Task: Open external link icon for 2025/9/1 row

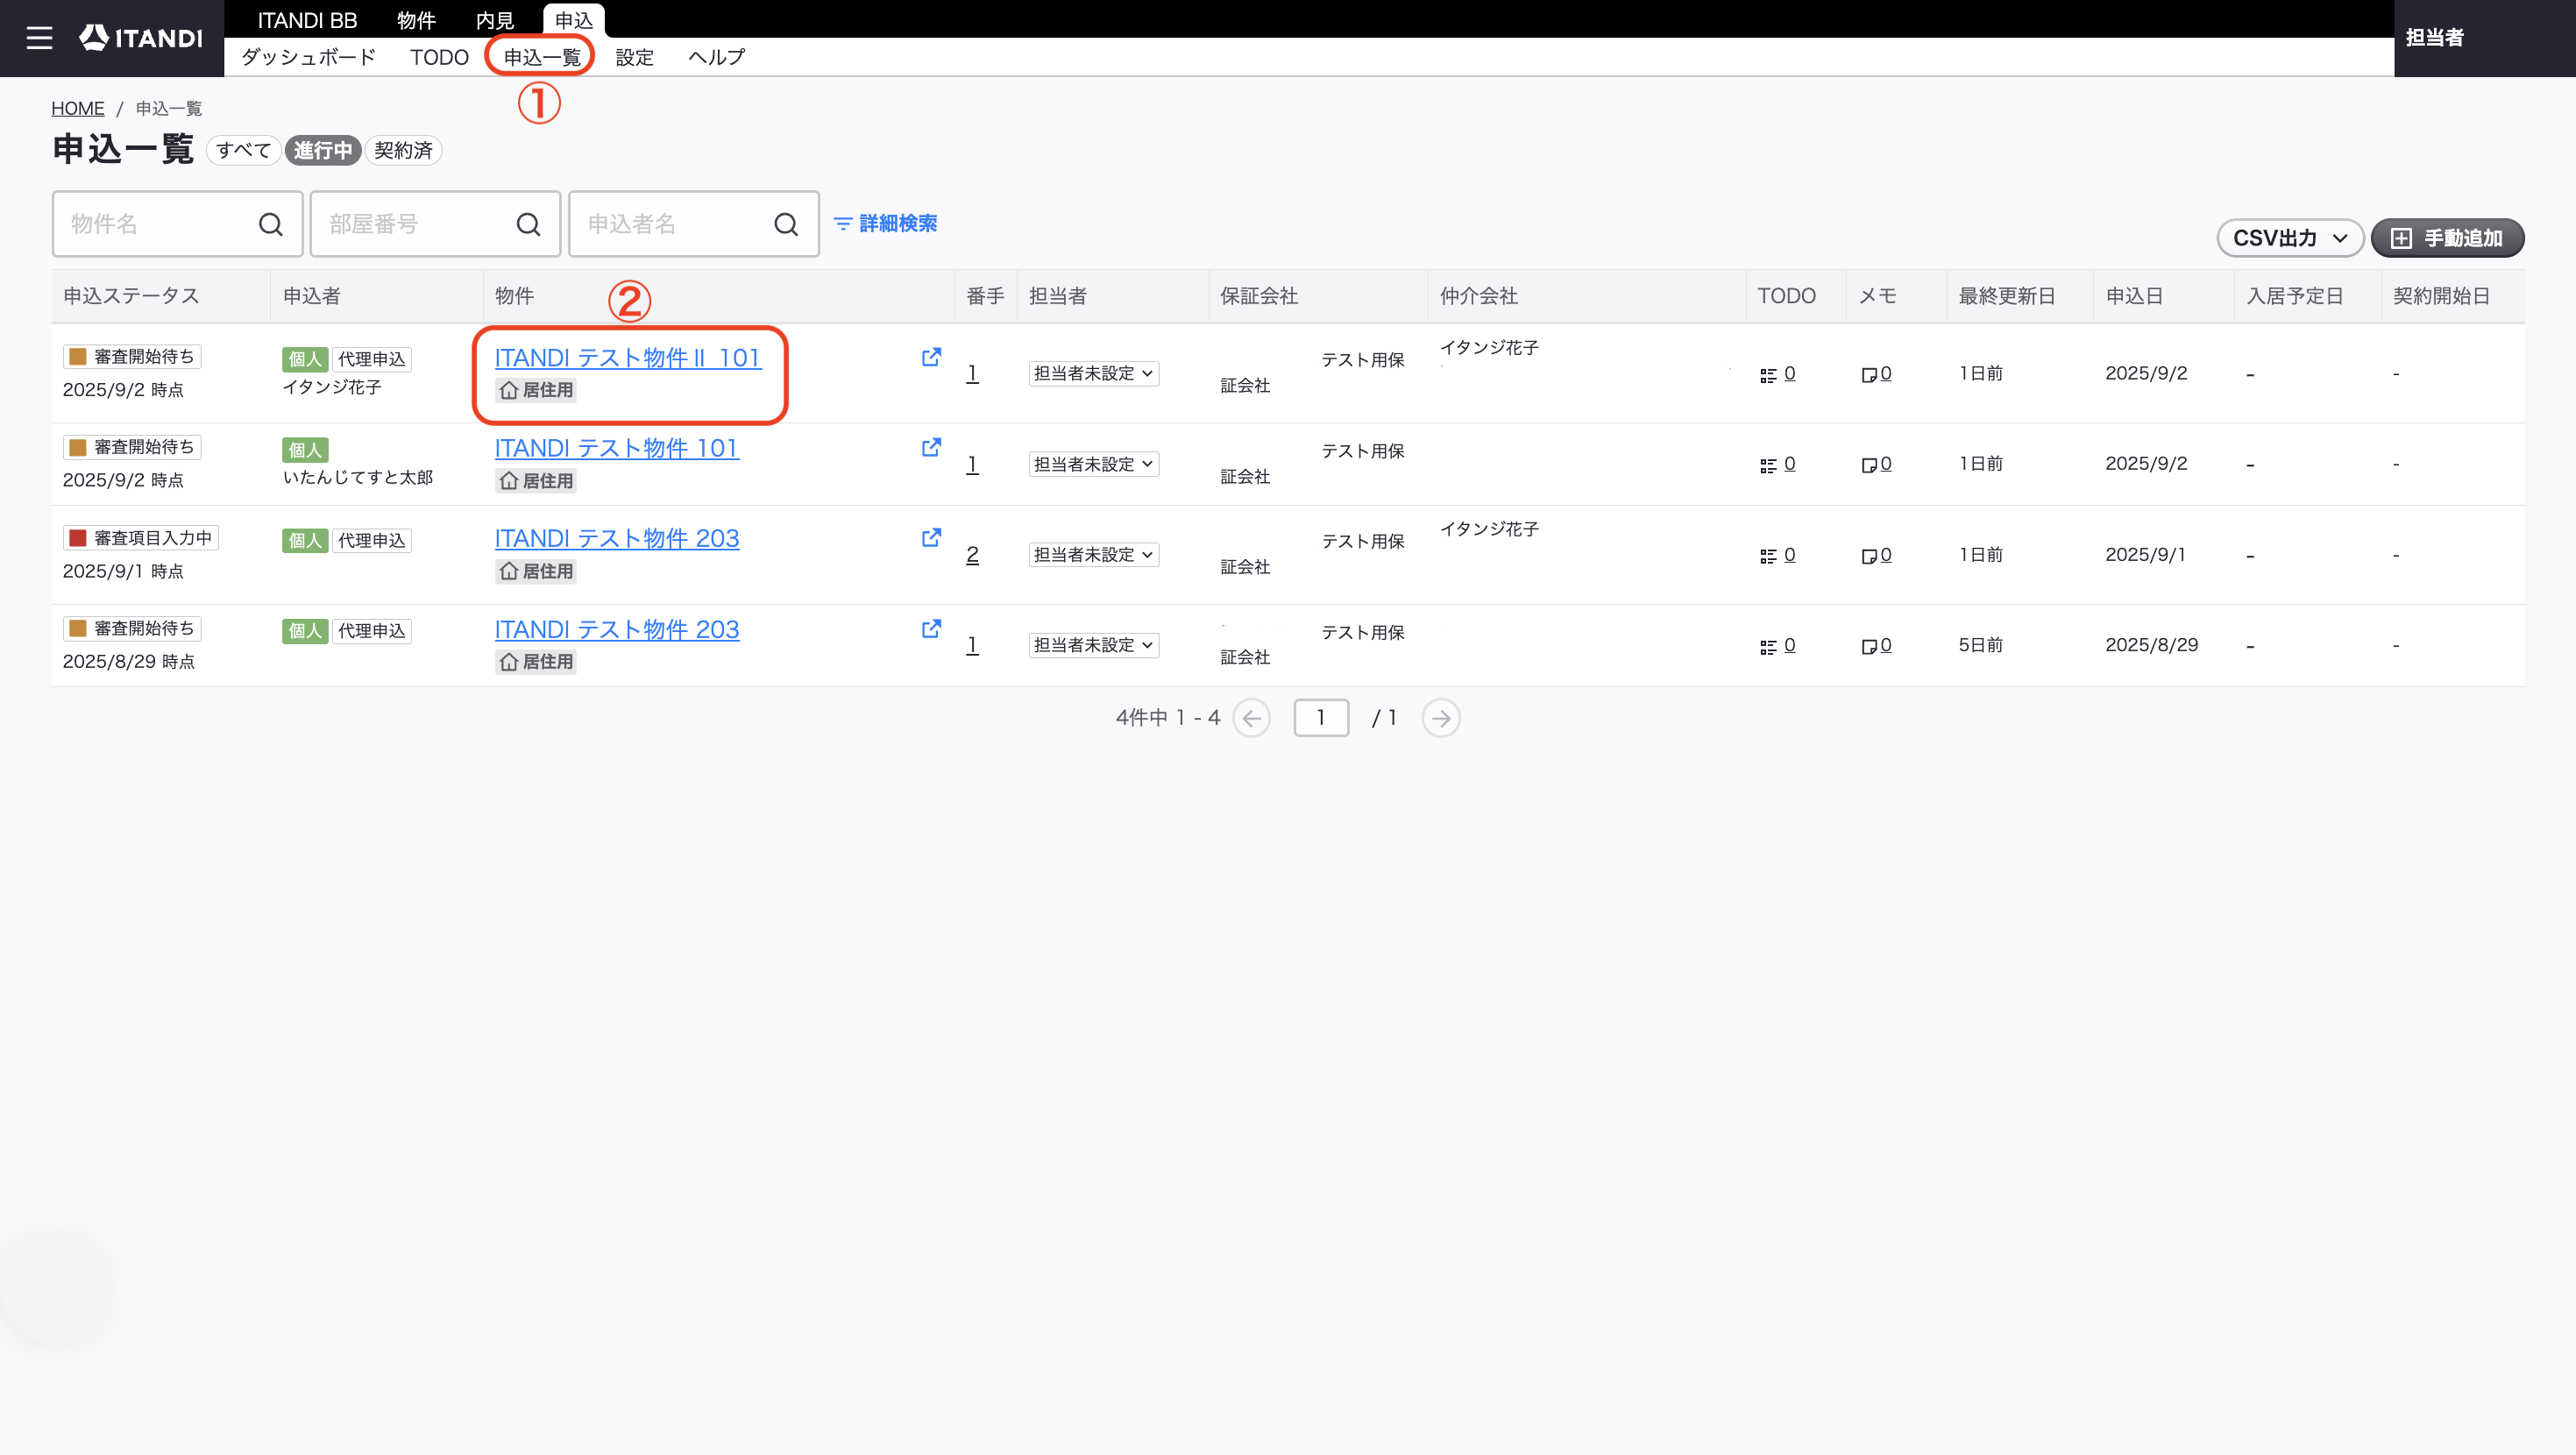Action: pos(931,537)
